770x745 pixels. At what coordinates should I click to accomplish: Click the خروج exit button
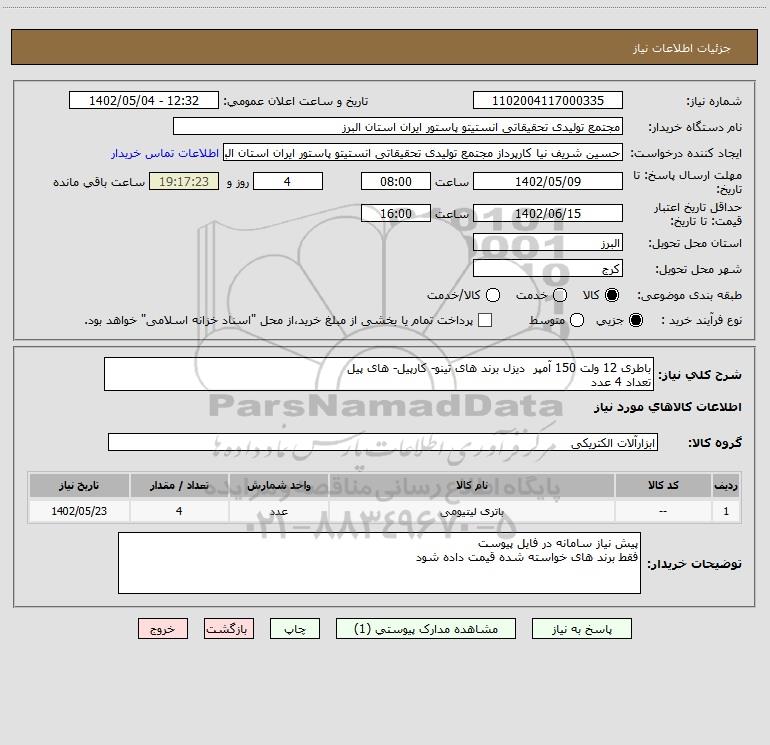(163, 629)
